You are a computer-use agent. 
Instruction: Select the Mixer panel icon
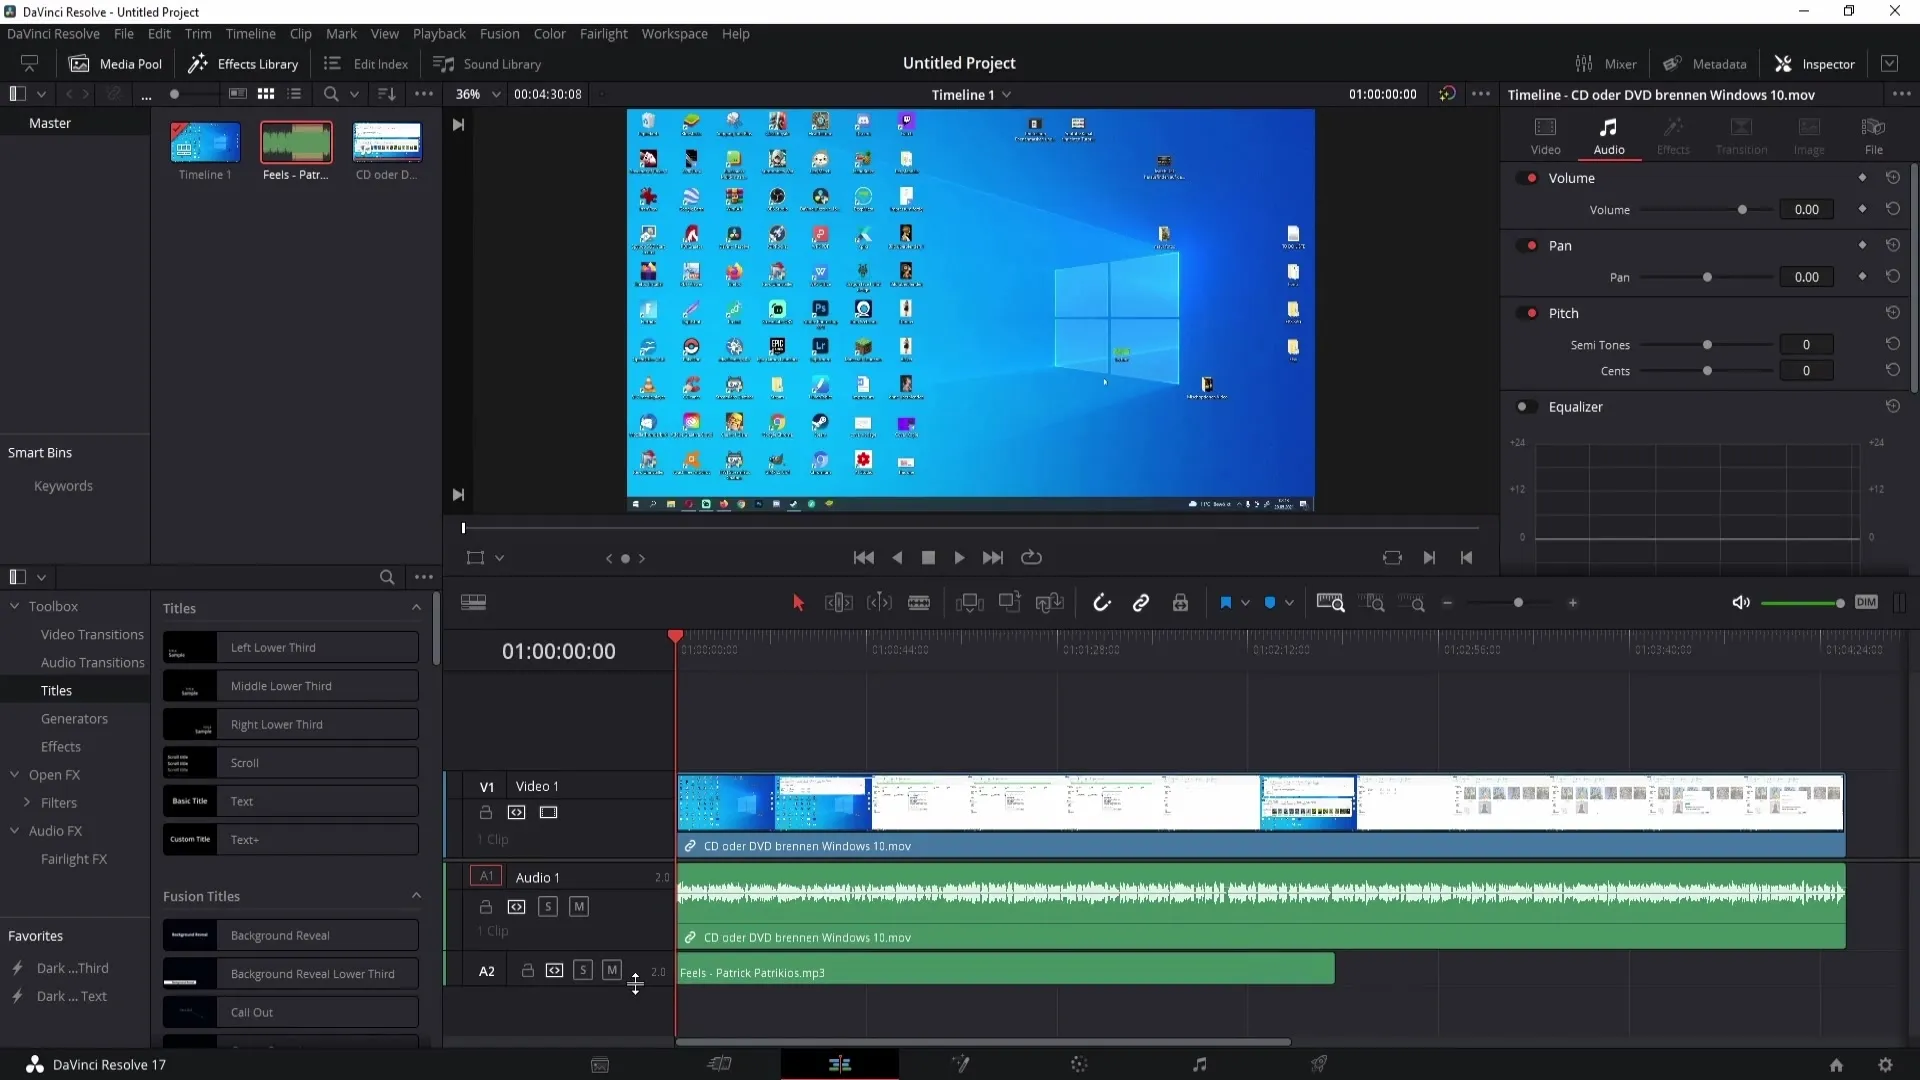[x=1584, y=63]
